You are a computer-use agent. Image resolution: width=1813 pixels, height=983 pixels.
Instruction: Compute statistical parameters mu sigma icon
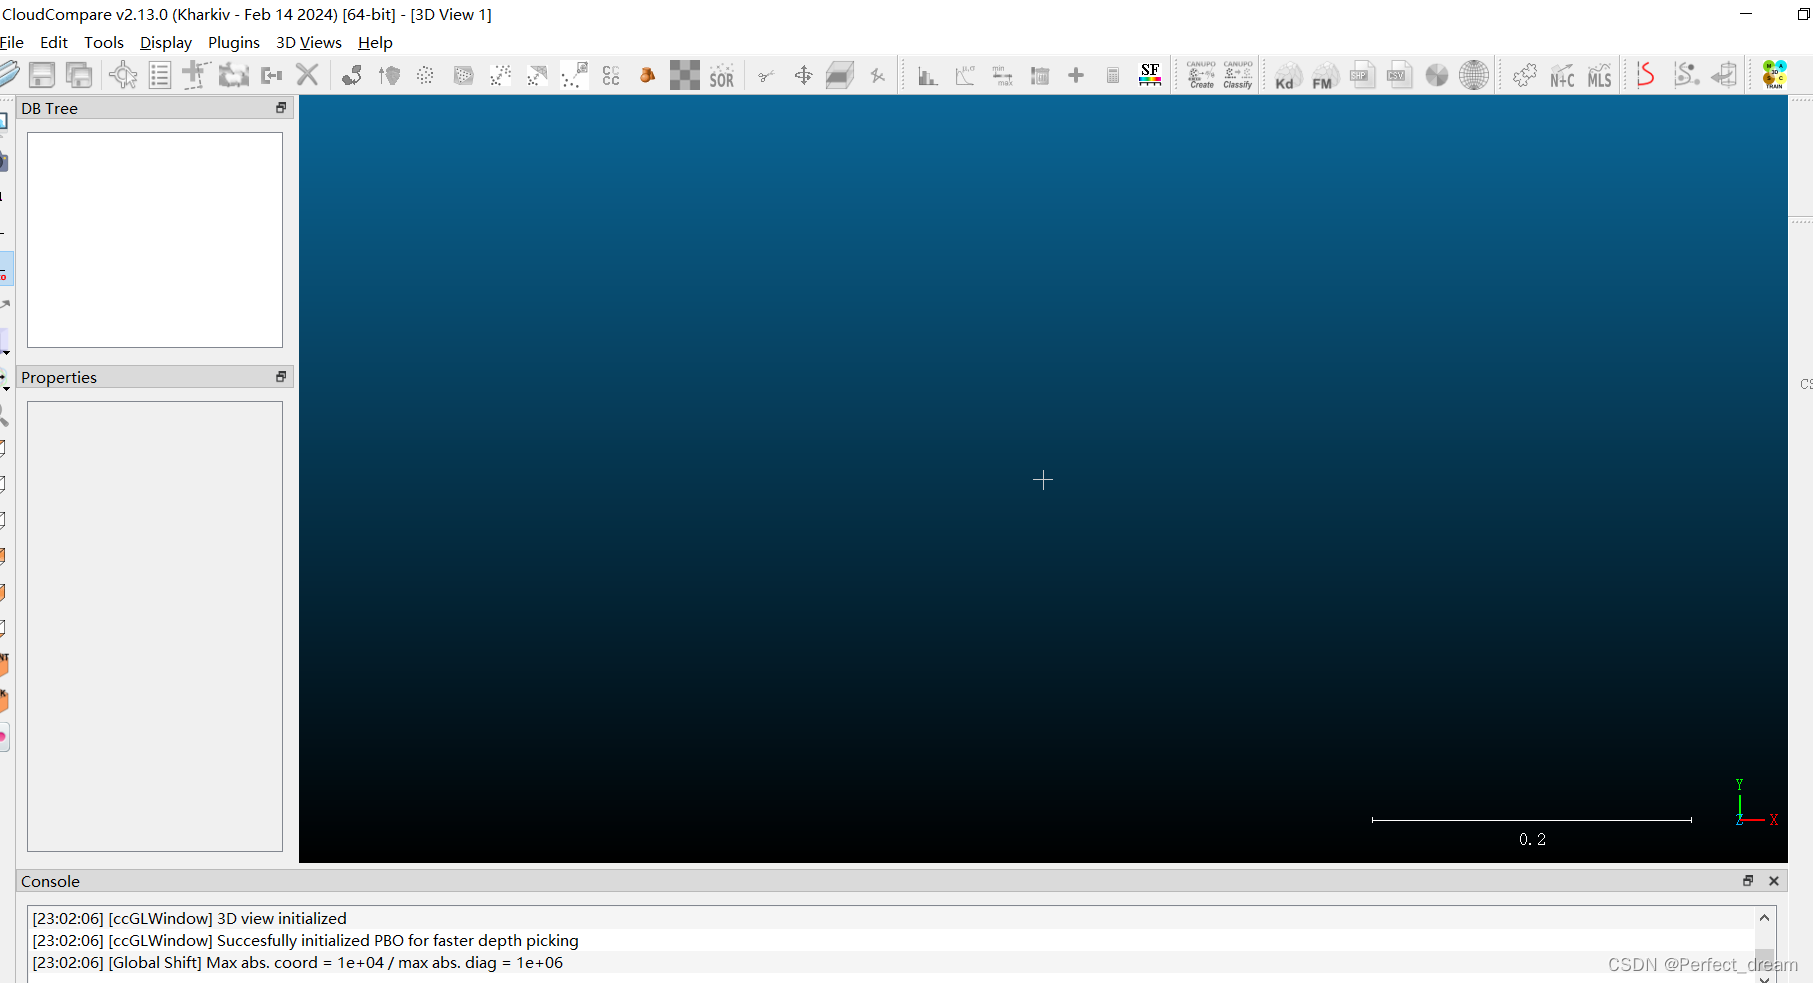tap(965, 76)
